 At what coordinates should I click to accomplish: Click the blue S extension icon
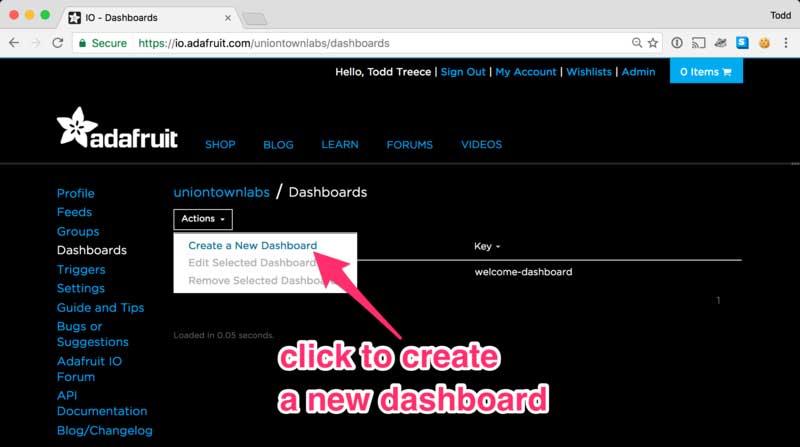[x=742, y=43]
